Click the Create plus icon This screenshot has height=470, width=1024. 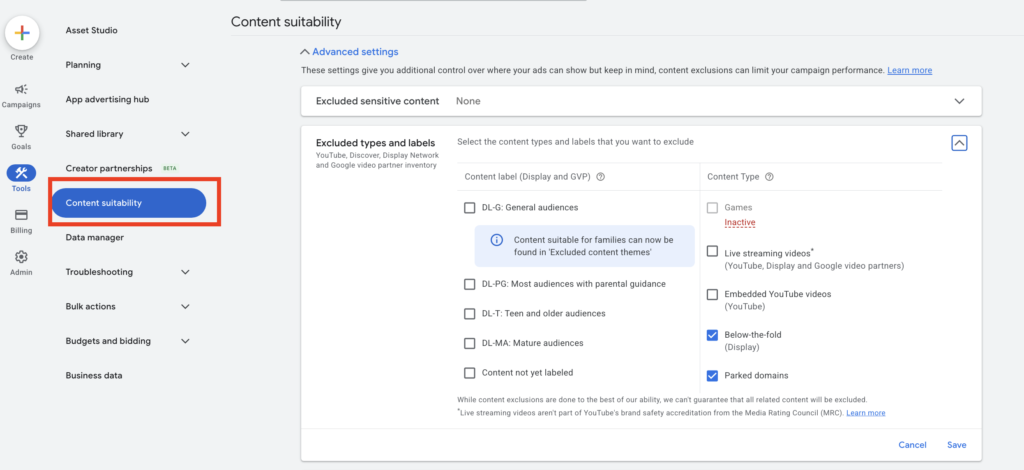tap(22, 33)
